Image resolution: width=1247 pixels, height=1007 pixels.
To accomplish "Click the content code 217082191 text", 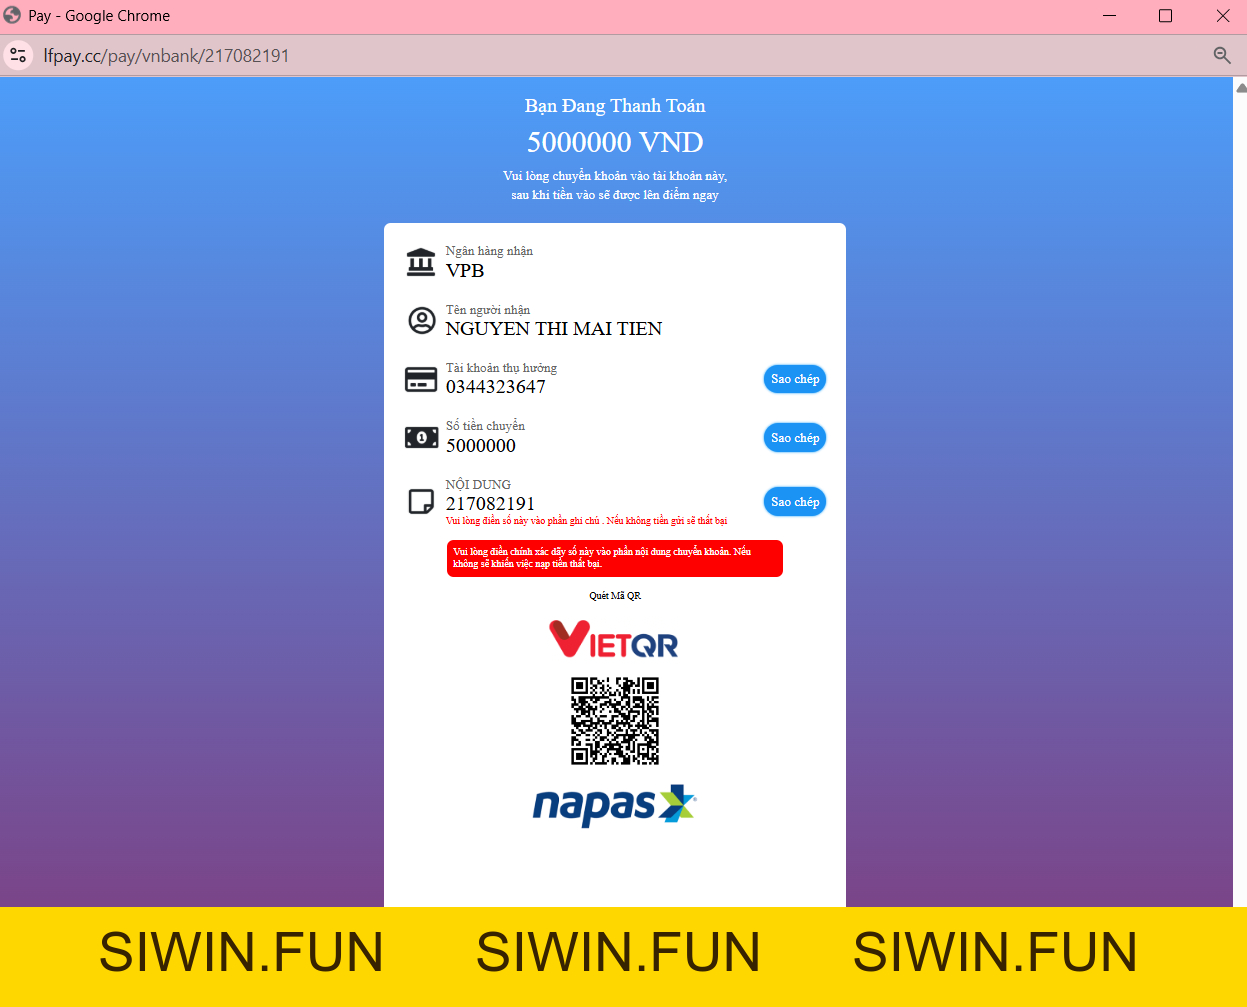I will pyautogui.click(x=491, y=504).
